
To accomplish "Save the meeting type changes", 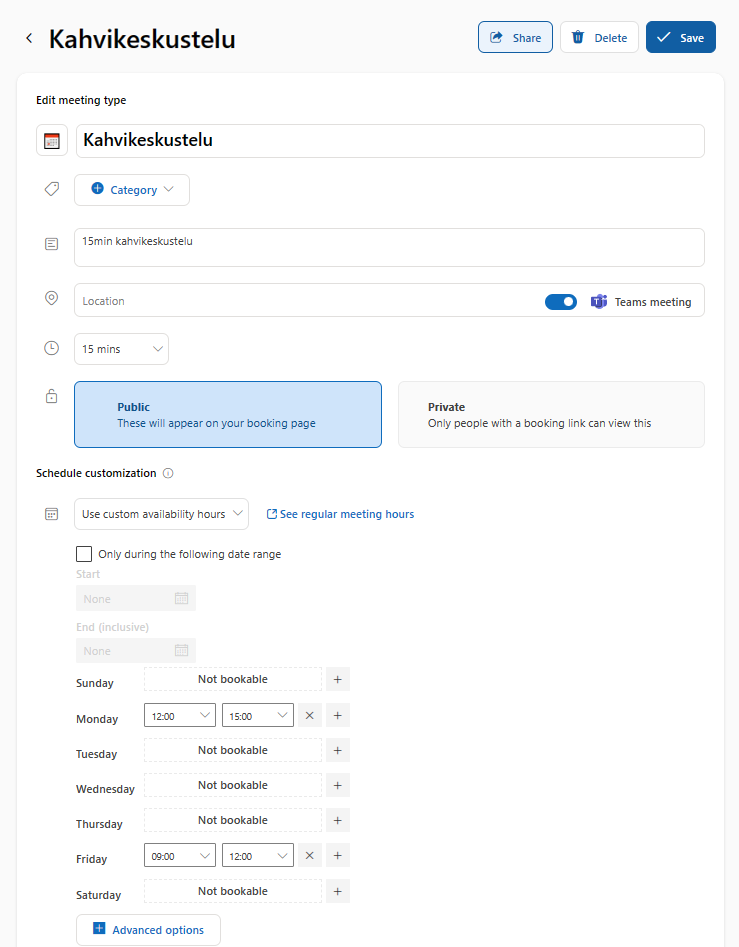I will [x=680, y=37].
